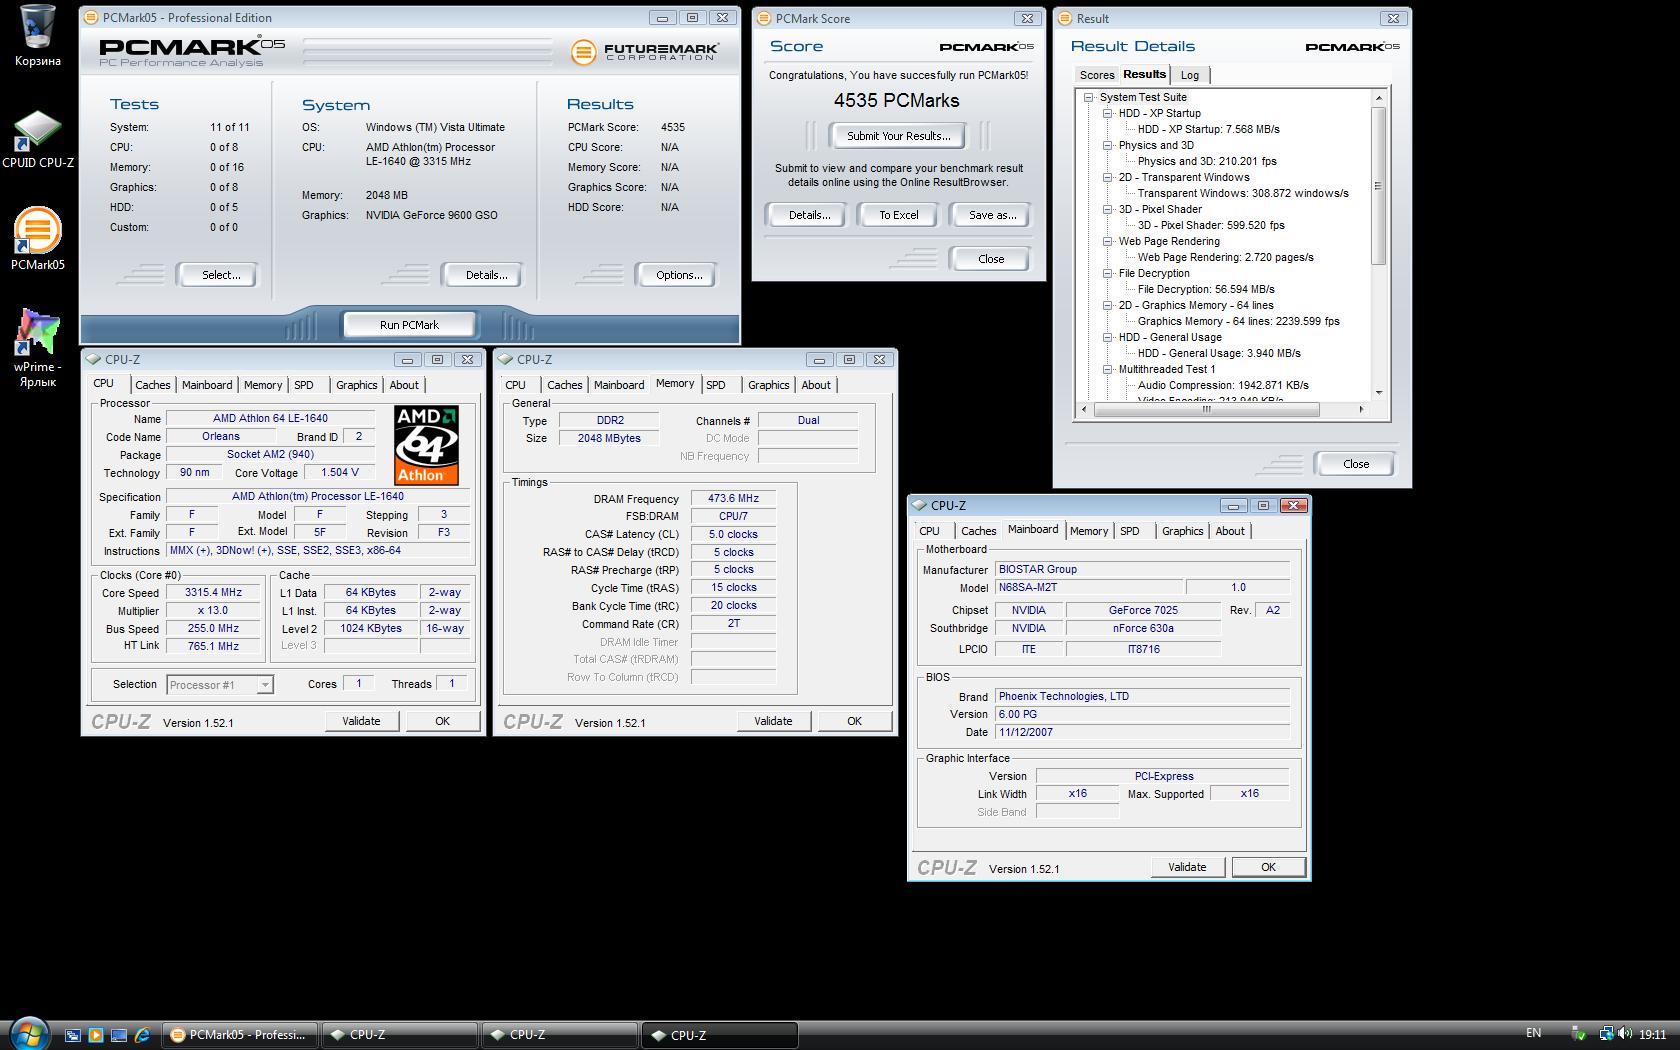Select the Core Speed 3315.4 MHz value field
This screenshot has height=1050, width=1680.
[213, 593]
